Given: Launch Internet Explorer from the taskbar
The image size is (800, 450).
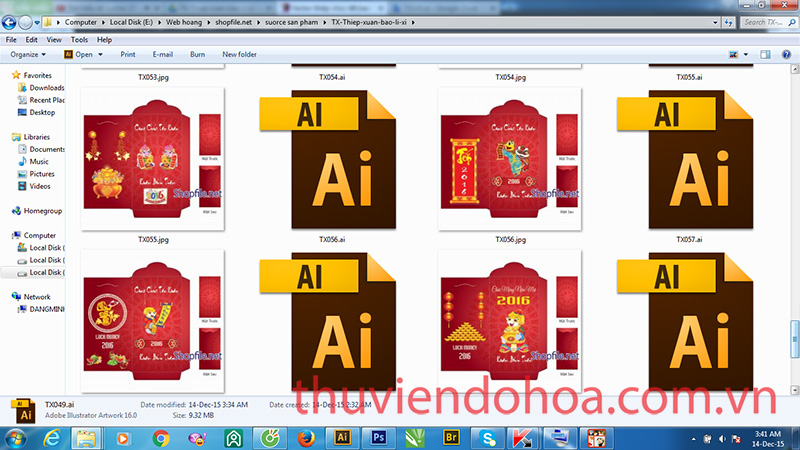Looking at the screenshot, I should point(53,438).
